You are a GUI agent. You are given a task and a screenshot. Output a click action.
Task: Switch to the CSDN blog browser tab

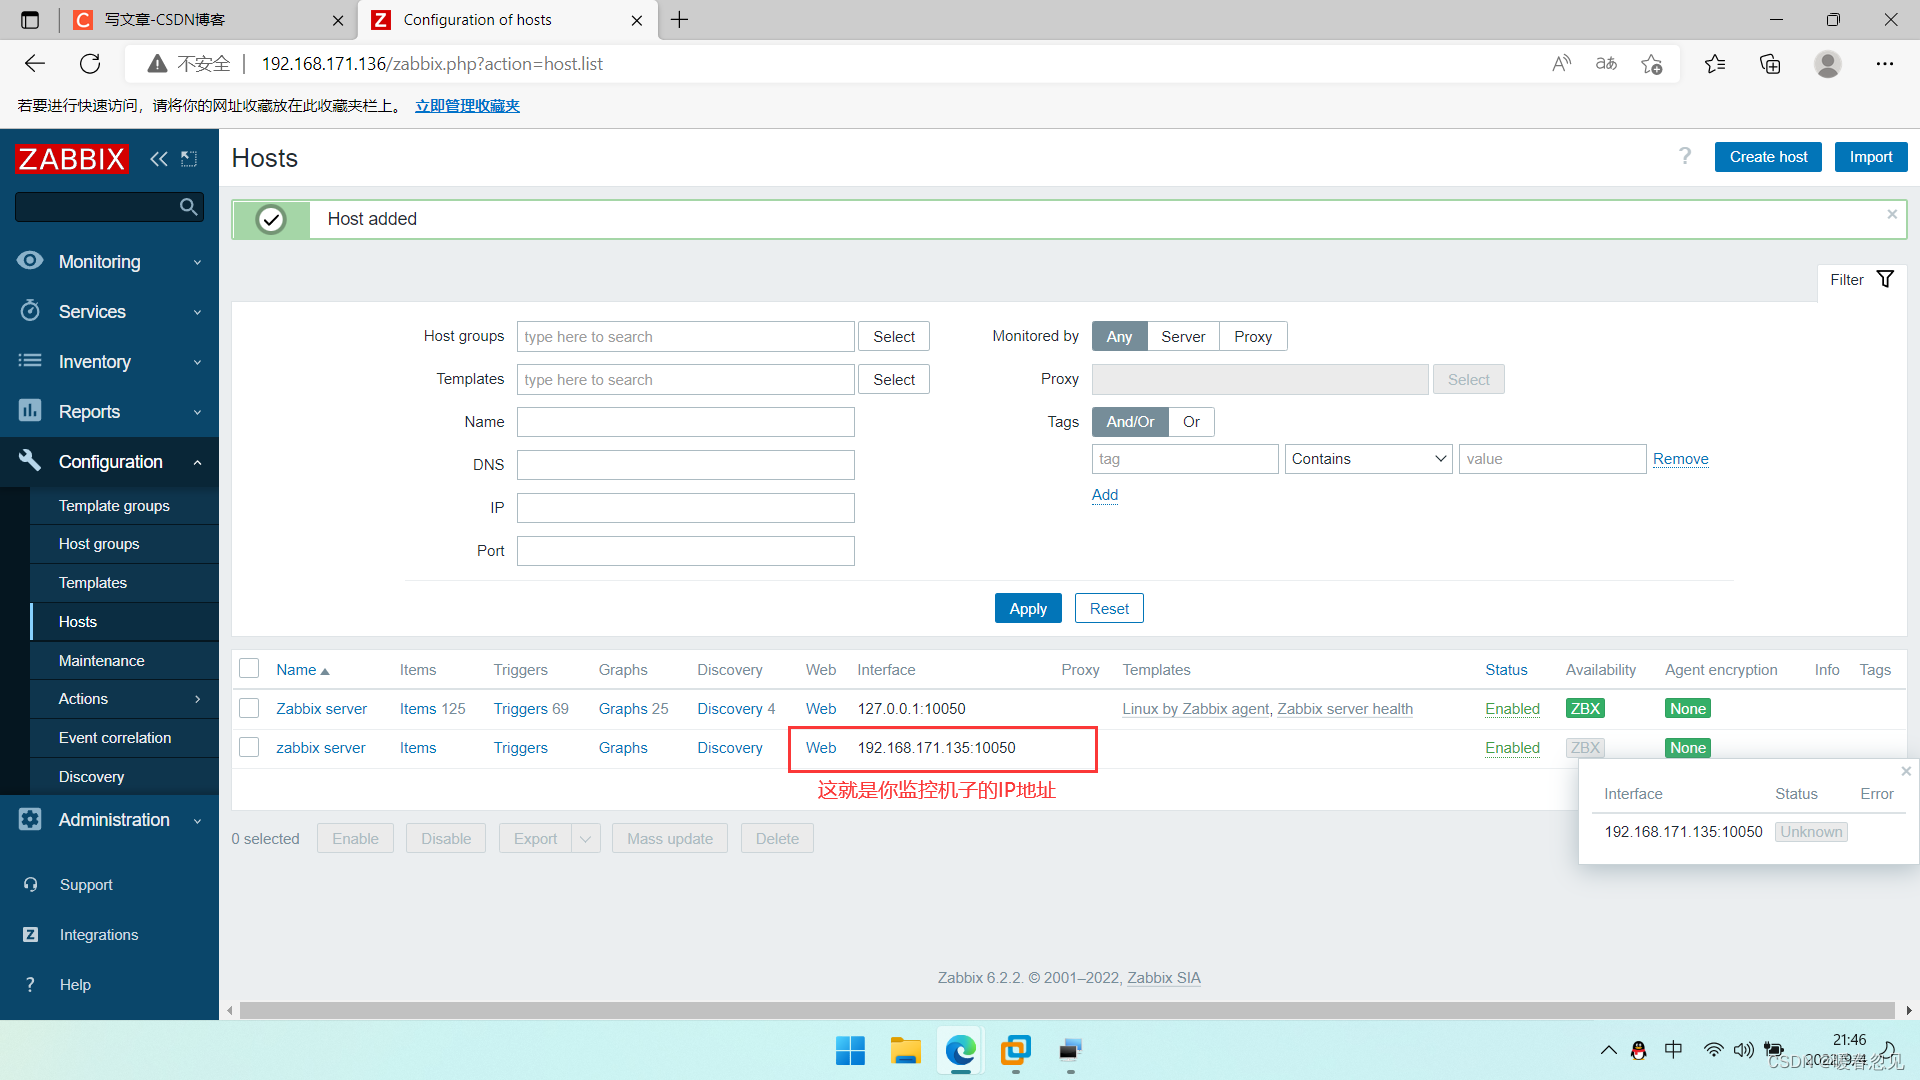coord(165,20)
